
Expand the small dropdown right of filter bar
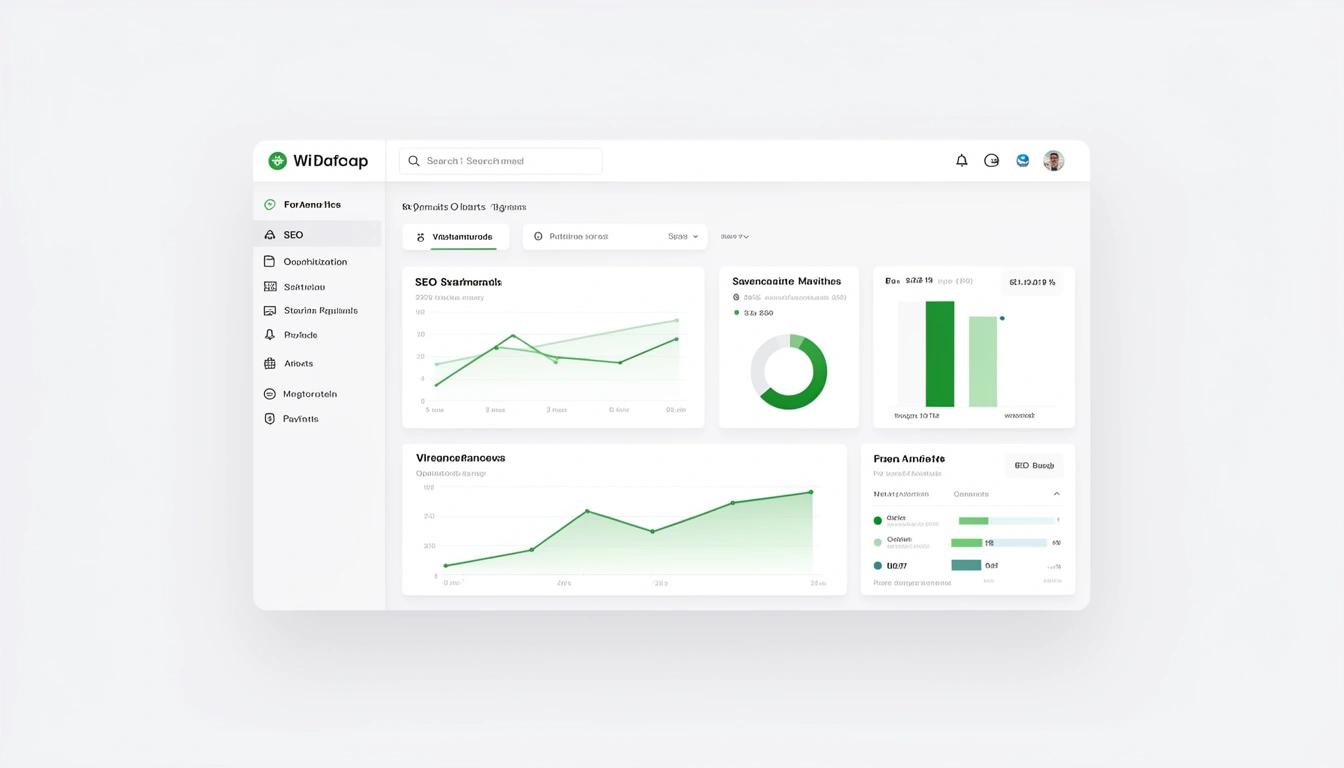point(734,237)
